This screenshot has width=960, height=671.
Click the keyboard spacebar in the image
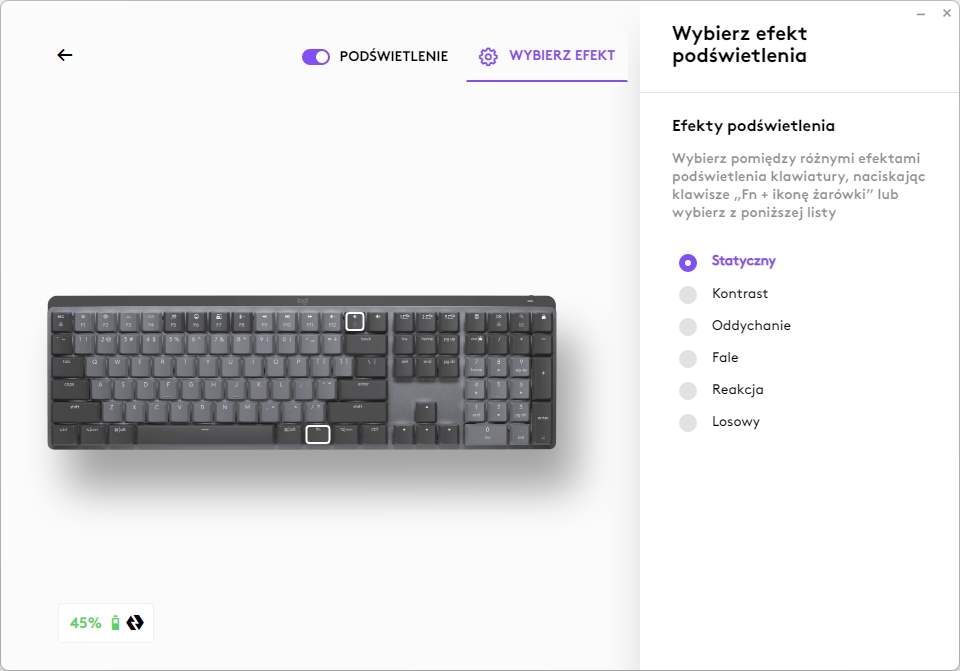point(206,434)
